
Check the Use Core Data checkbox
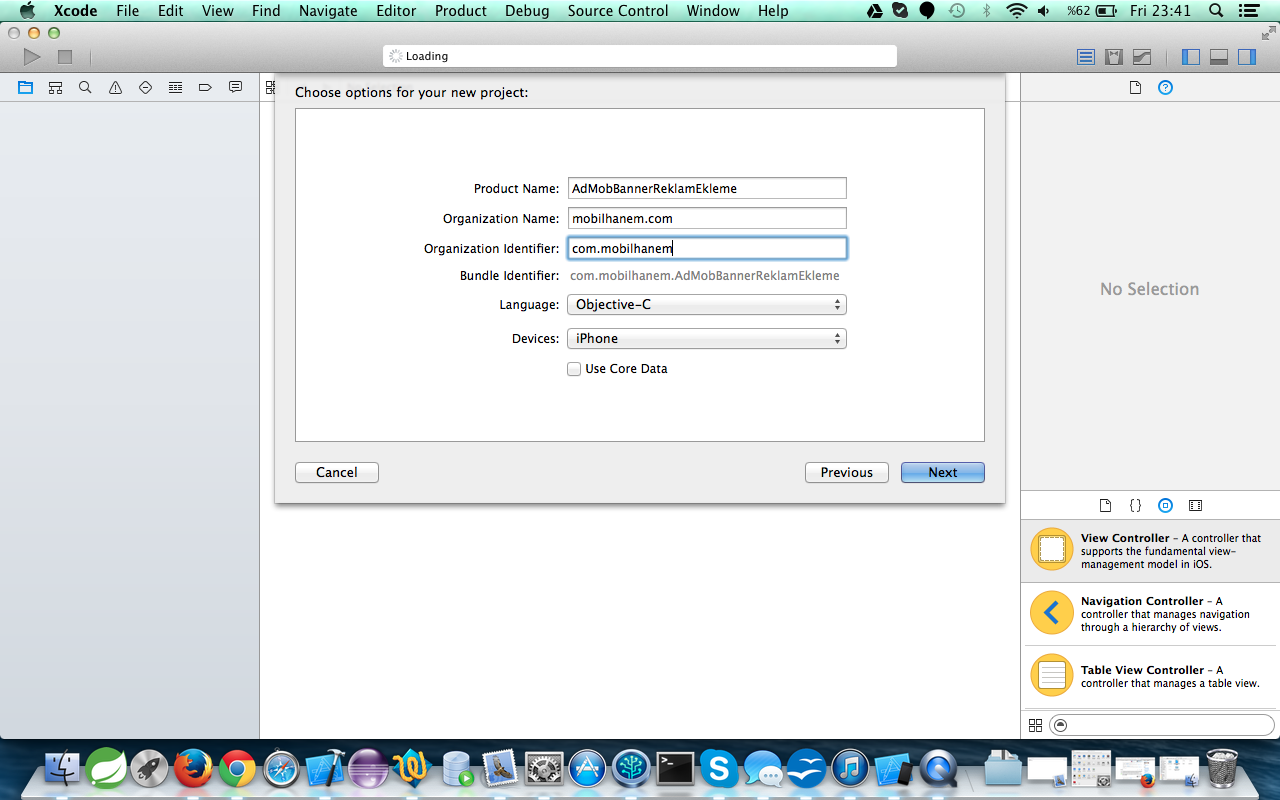click(574, 369)
